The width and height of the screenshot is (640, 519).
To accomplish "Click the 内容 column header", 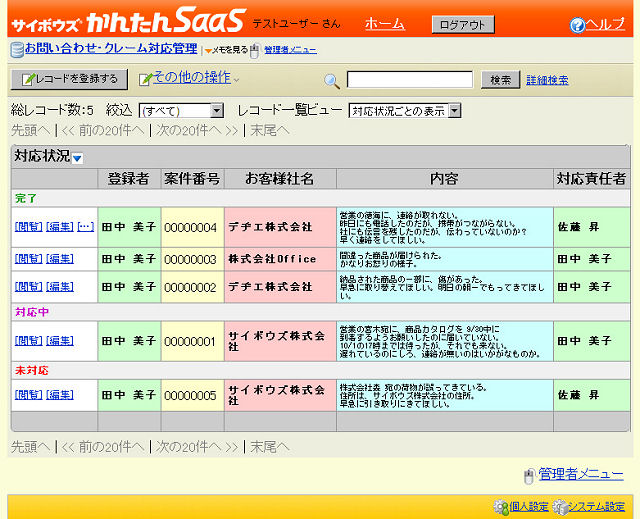I will [444, 179].
